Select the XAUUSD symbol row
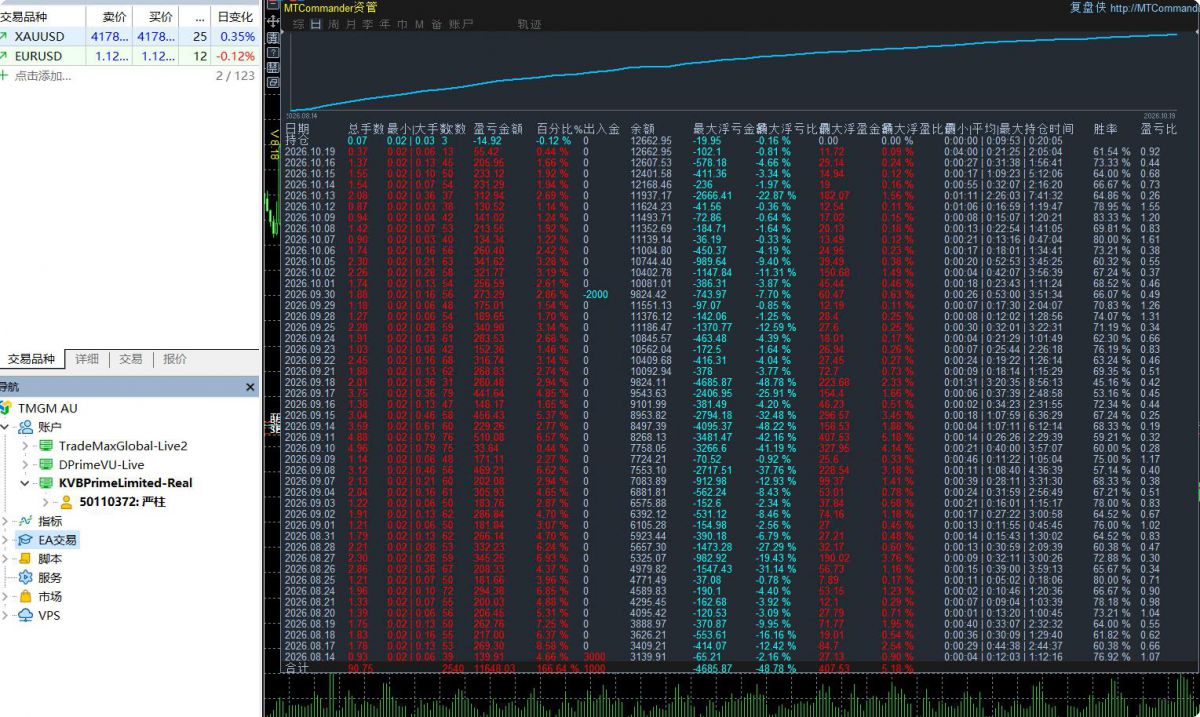The image size is (1200, 717). tap(129, 37)
